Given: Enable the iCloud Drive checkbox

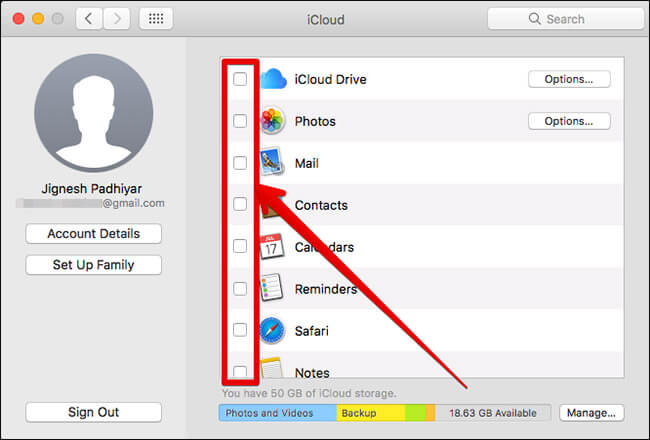Looking at the screenshot, I should tap(240, 79).
